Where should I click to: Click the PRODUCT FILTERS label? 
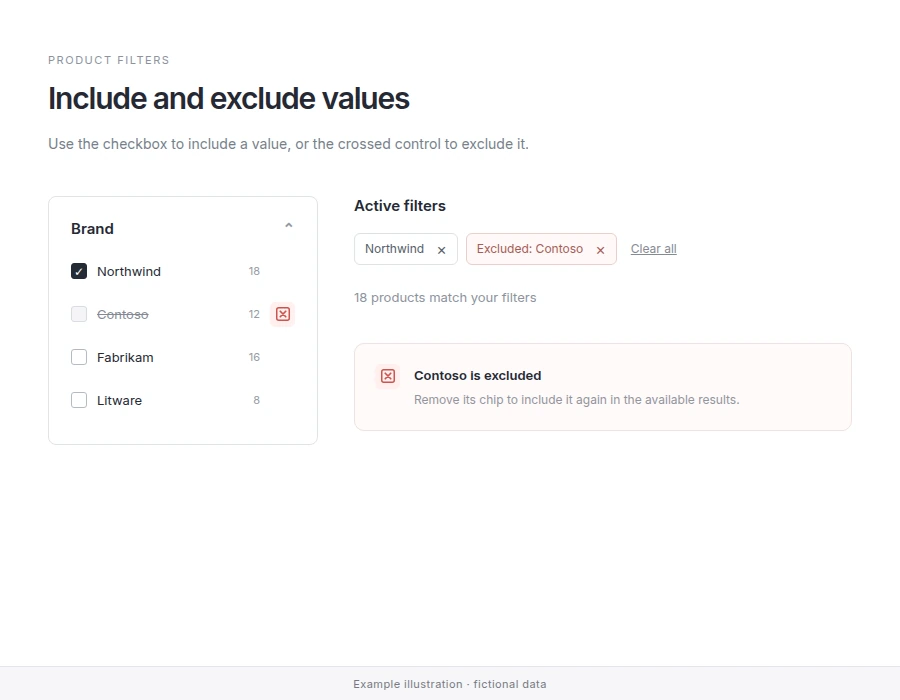pos(109,60)
